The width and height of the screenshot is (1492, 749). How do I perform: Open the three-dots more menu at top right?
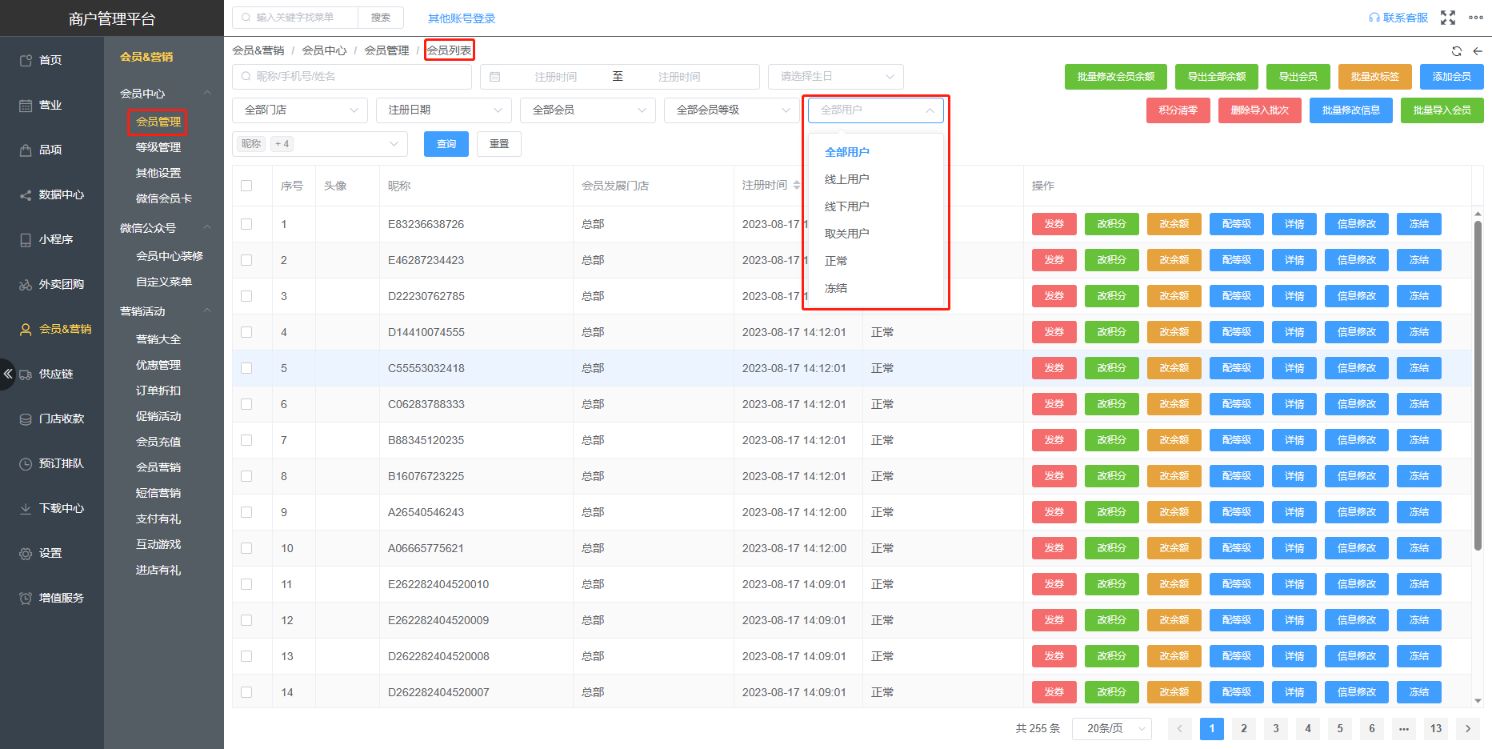pyautogui.click(x=1475, y=18)
